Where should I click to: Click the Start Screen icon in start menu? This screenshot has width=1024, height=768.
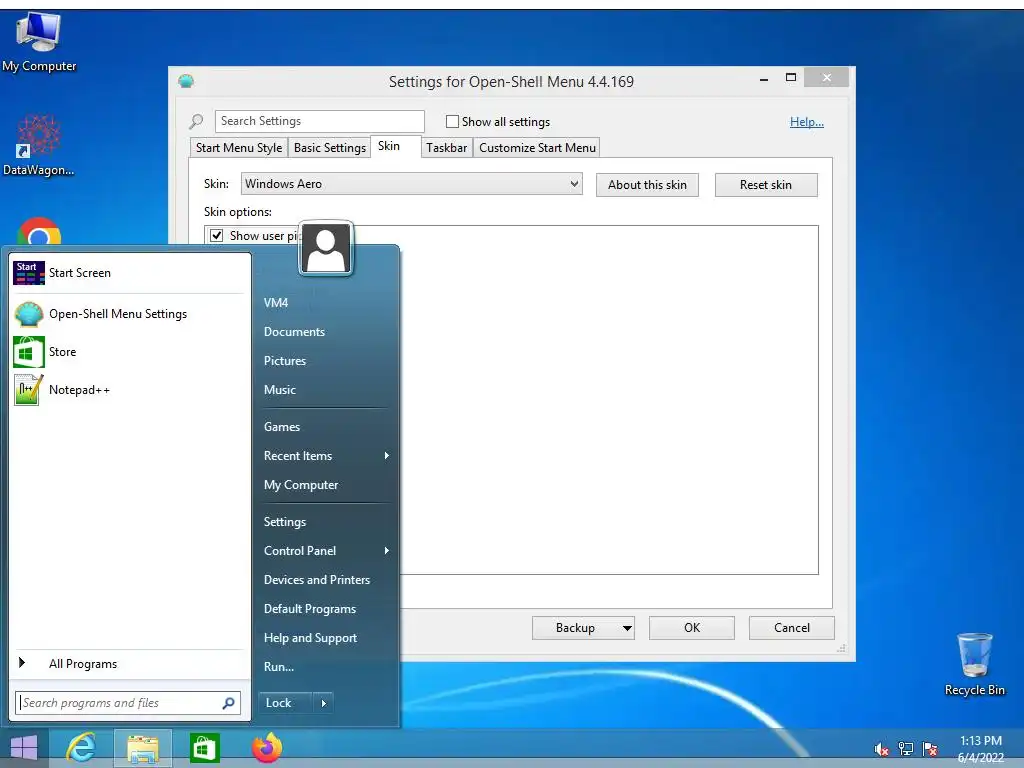(29, 273)
